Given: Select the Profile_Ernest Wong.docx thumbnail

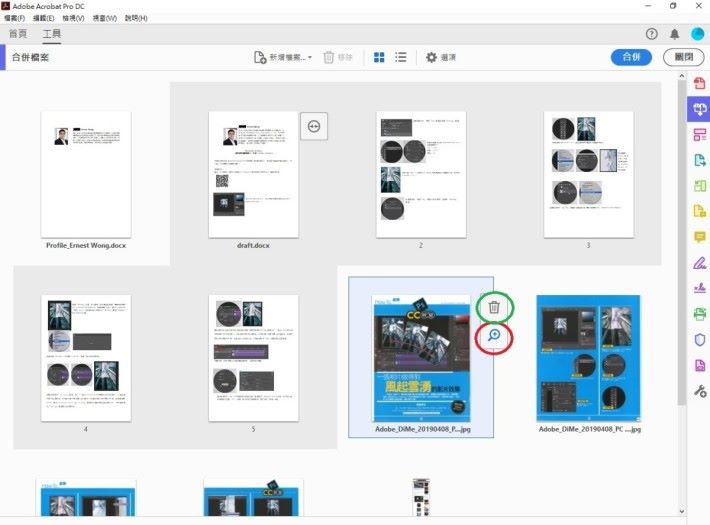Looking at the screenshot, I should (x=86, y=175).
